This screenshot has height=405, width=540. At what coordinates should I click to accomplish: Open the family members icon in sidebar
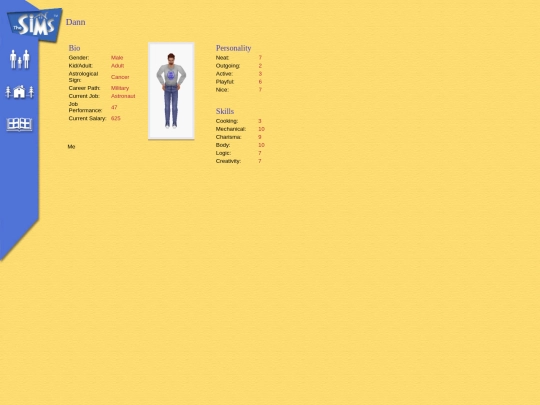point(20,59)
